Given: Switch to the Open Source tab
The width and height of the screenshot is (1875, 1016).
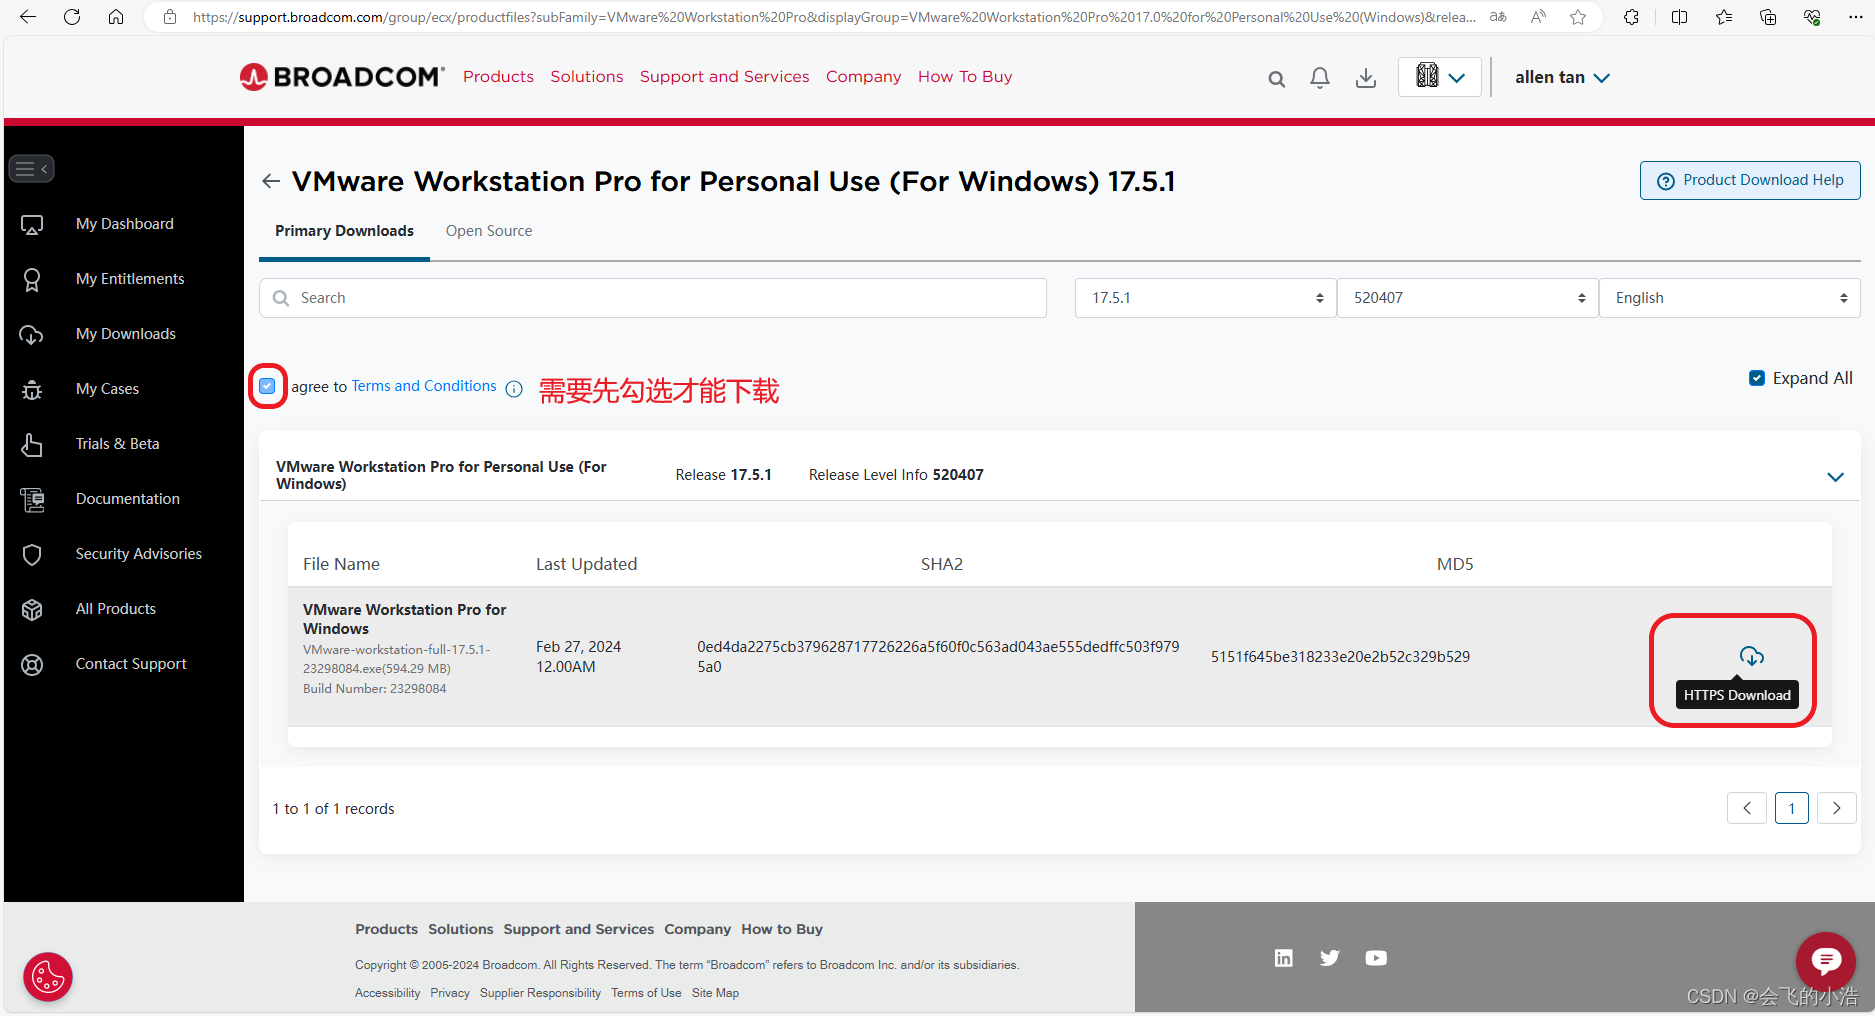Looking at the screenshot, I should [489, 231].
